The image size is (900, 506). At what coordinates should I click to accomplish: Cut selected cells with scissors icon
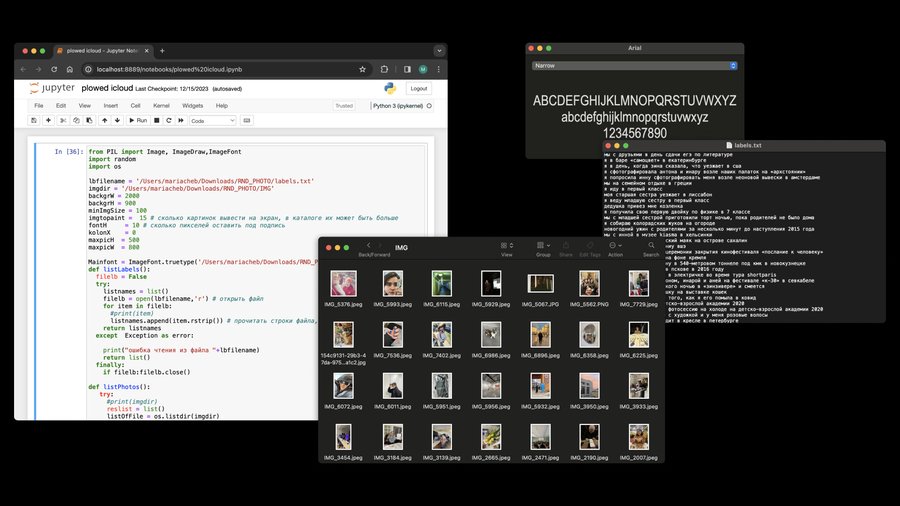63,120
